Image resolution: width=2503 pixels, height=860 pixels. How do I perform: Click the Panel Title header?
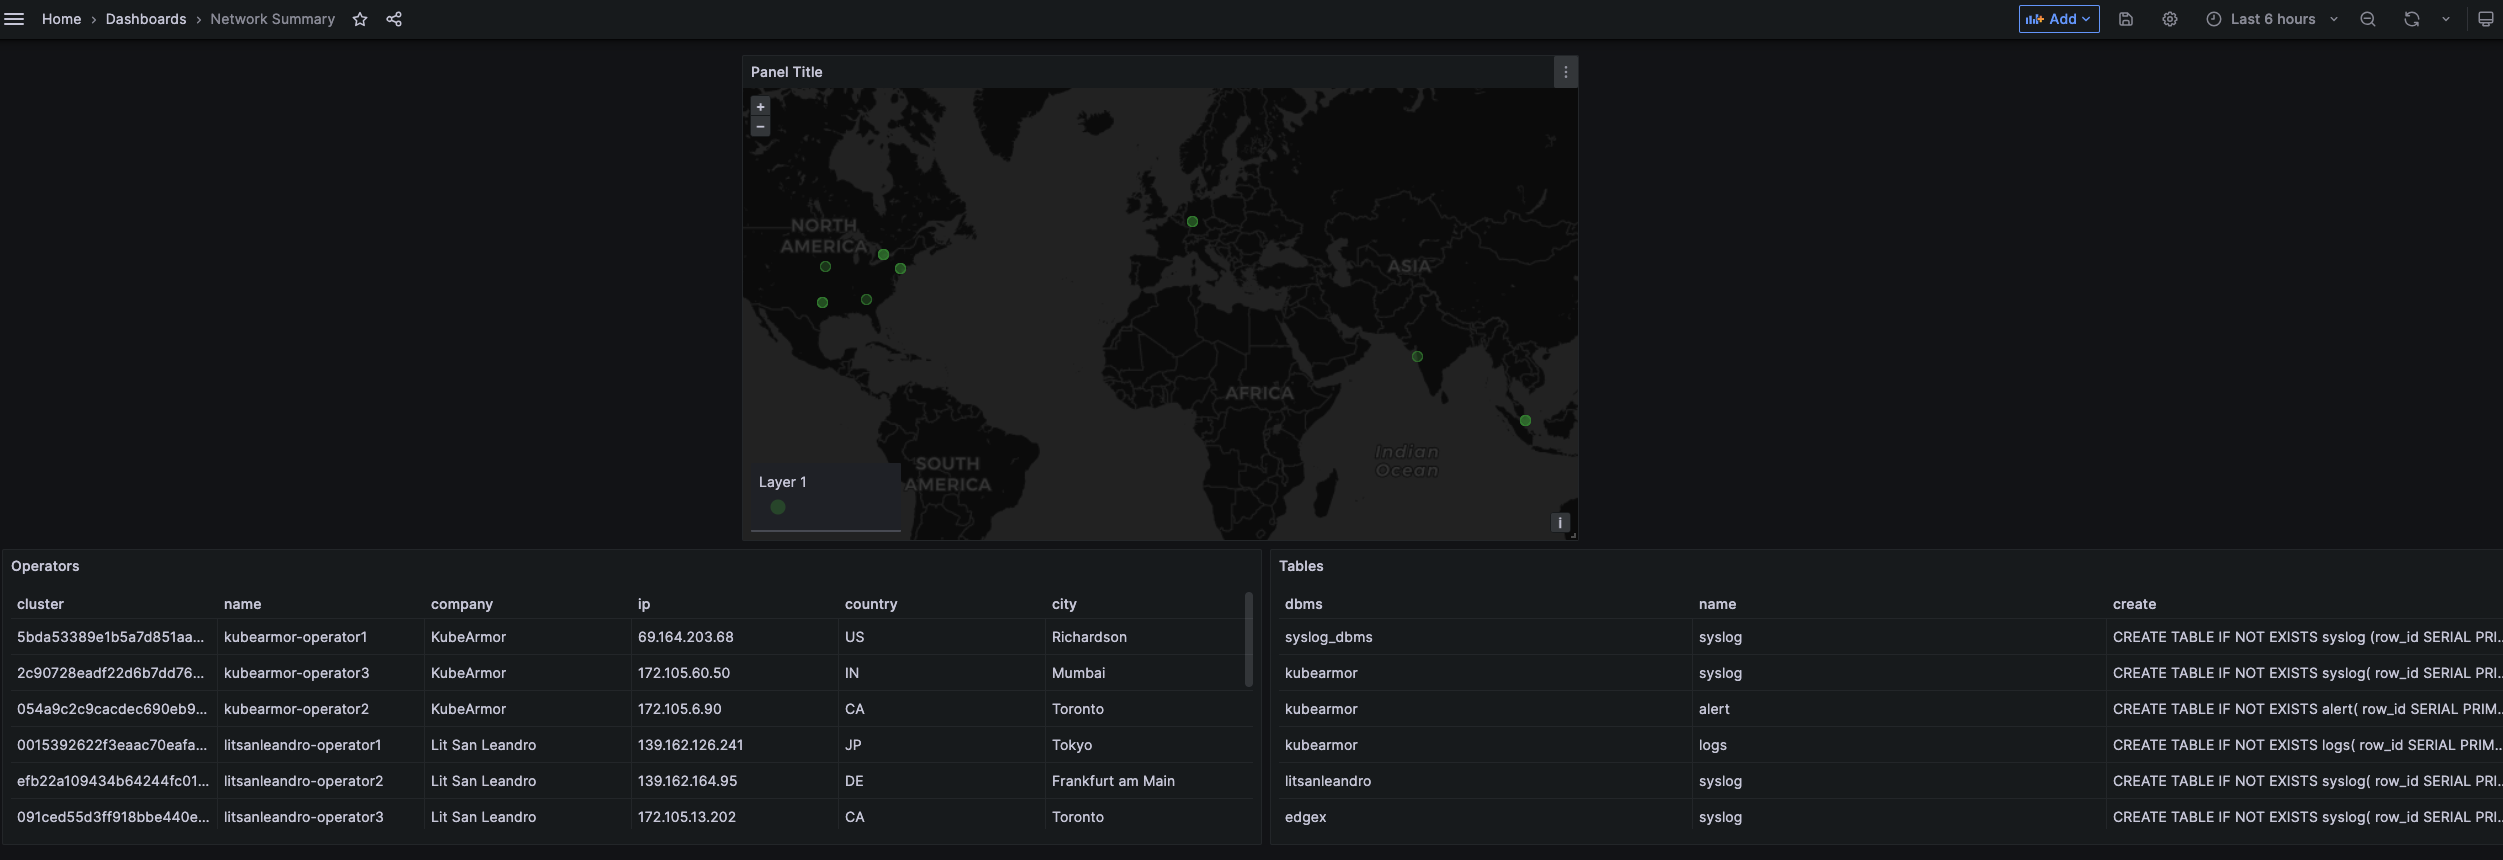(787, 72)
